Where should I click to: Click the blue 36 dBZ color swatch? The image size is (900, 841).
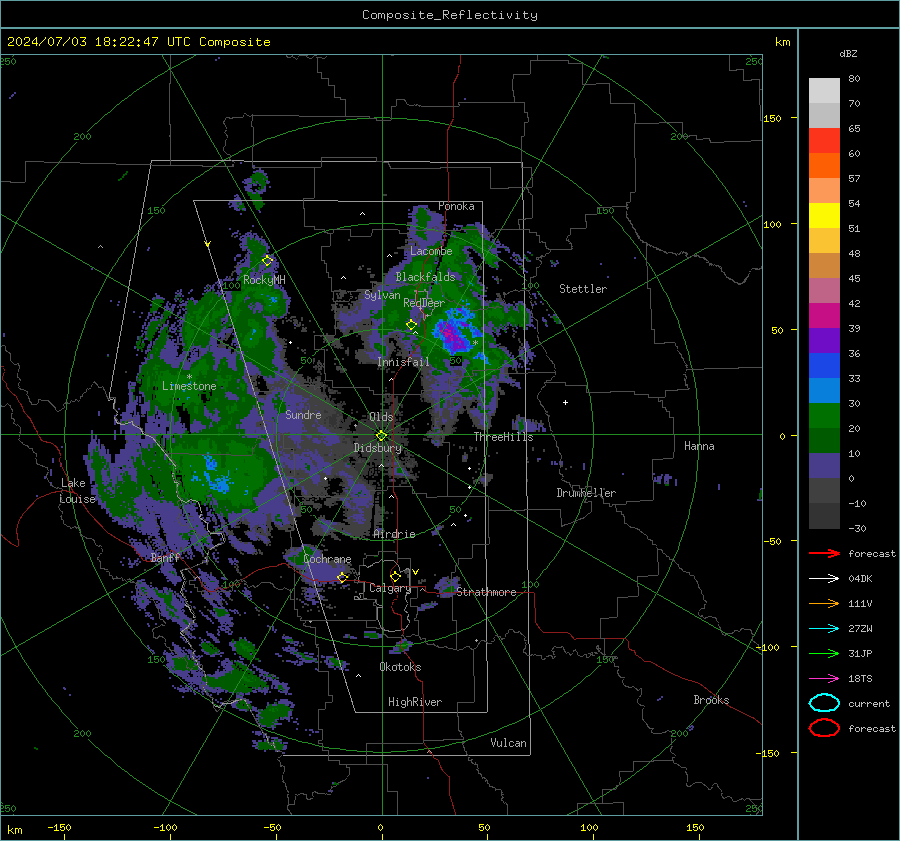(x=824, y=366)
